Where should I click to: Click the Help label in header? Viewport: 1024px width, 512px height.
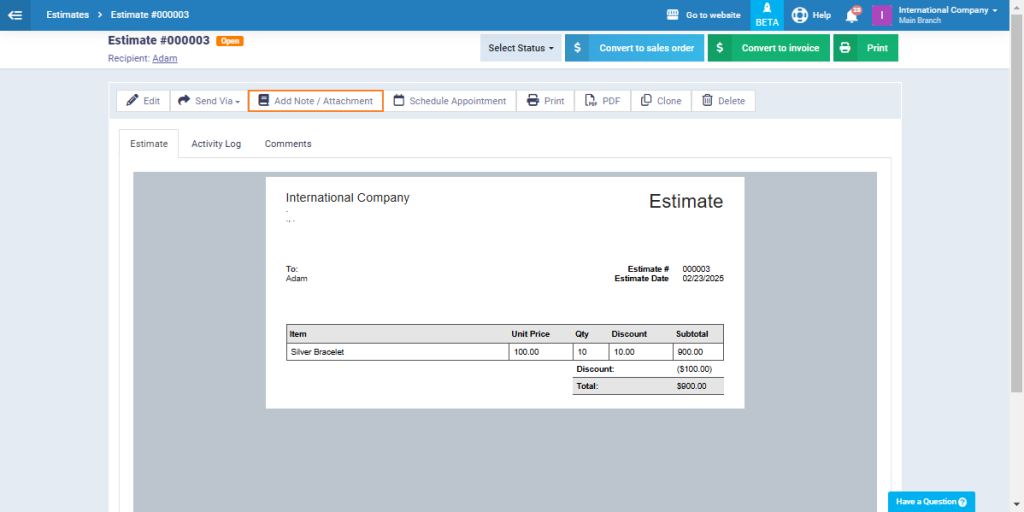[x=822, y=15]
